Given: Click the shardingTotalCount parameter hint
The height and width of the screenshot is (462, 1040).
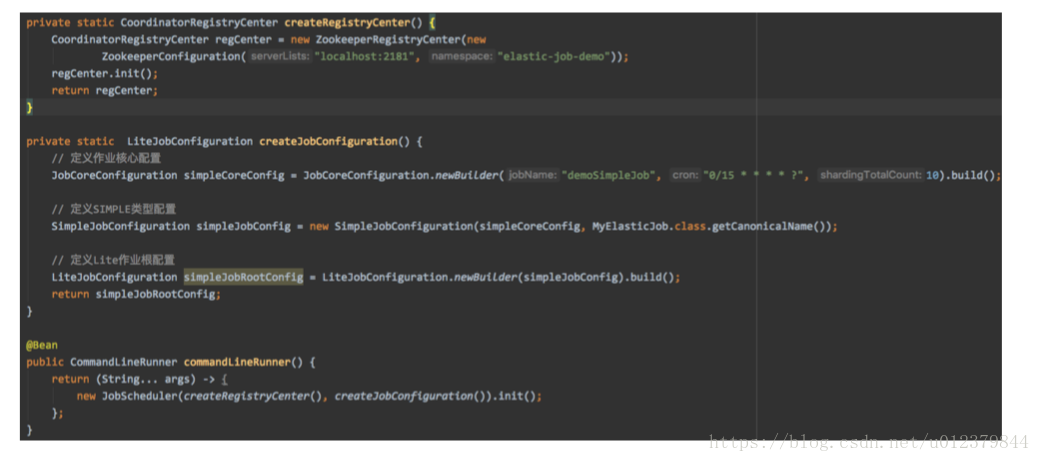Looking at the screenshot, I should 870,176.
